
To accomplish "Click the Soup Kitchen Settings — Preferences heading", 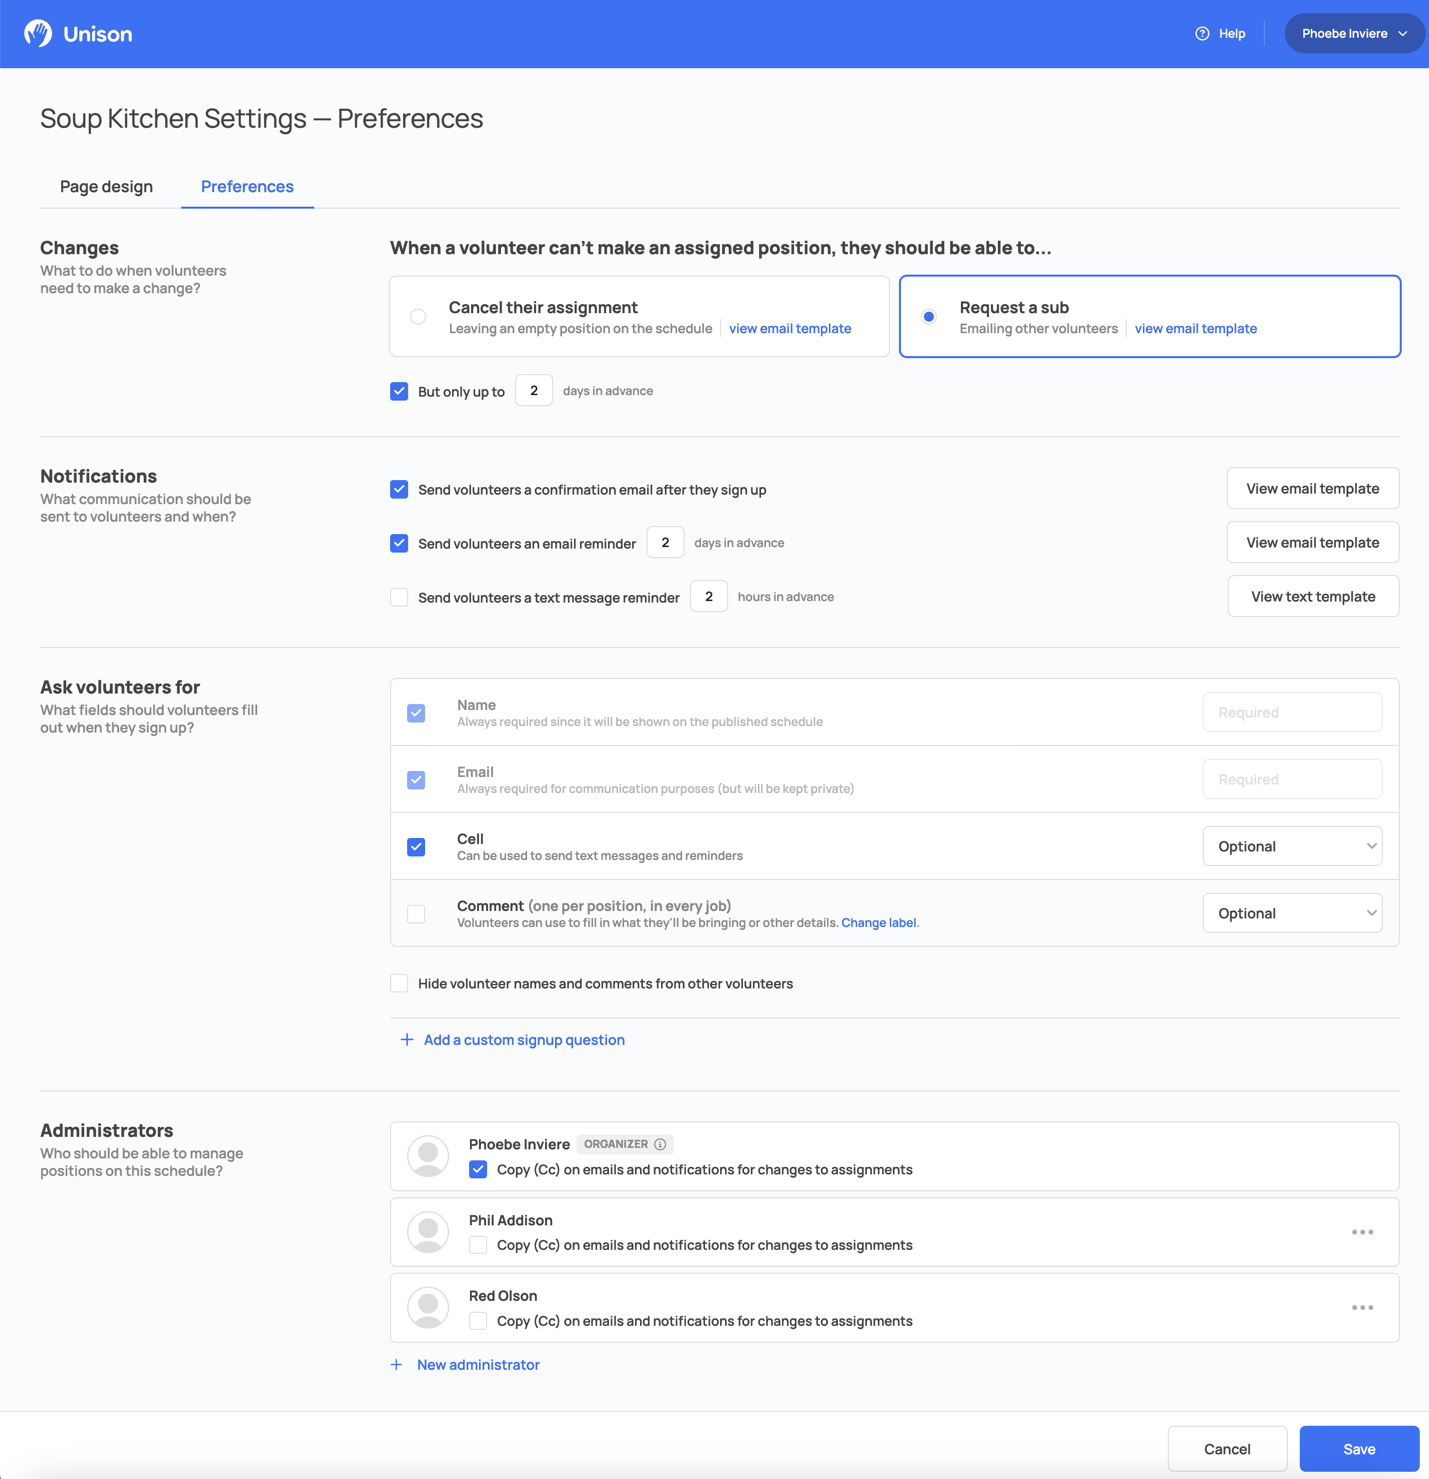I will [262, 118].
